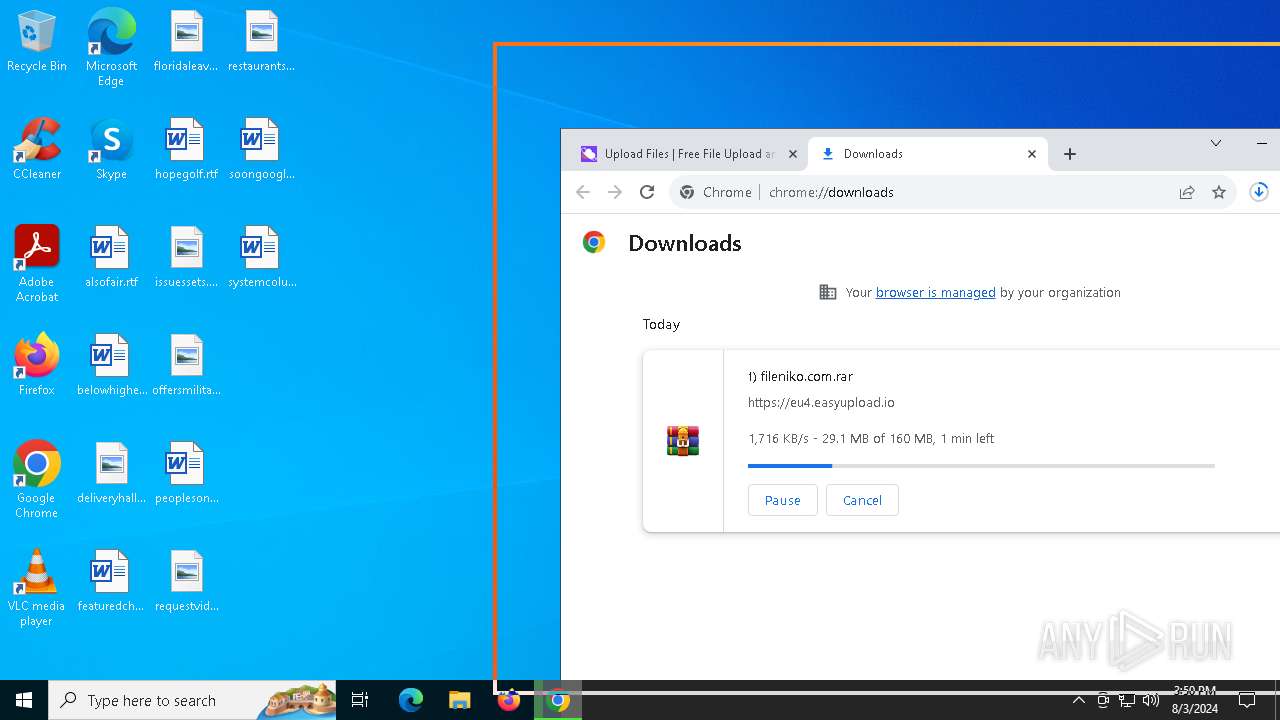Select requestvid... image file on desktop
Viewport: 1280px width, 720px height.
pos(186,582)
